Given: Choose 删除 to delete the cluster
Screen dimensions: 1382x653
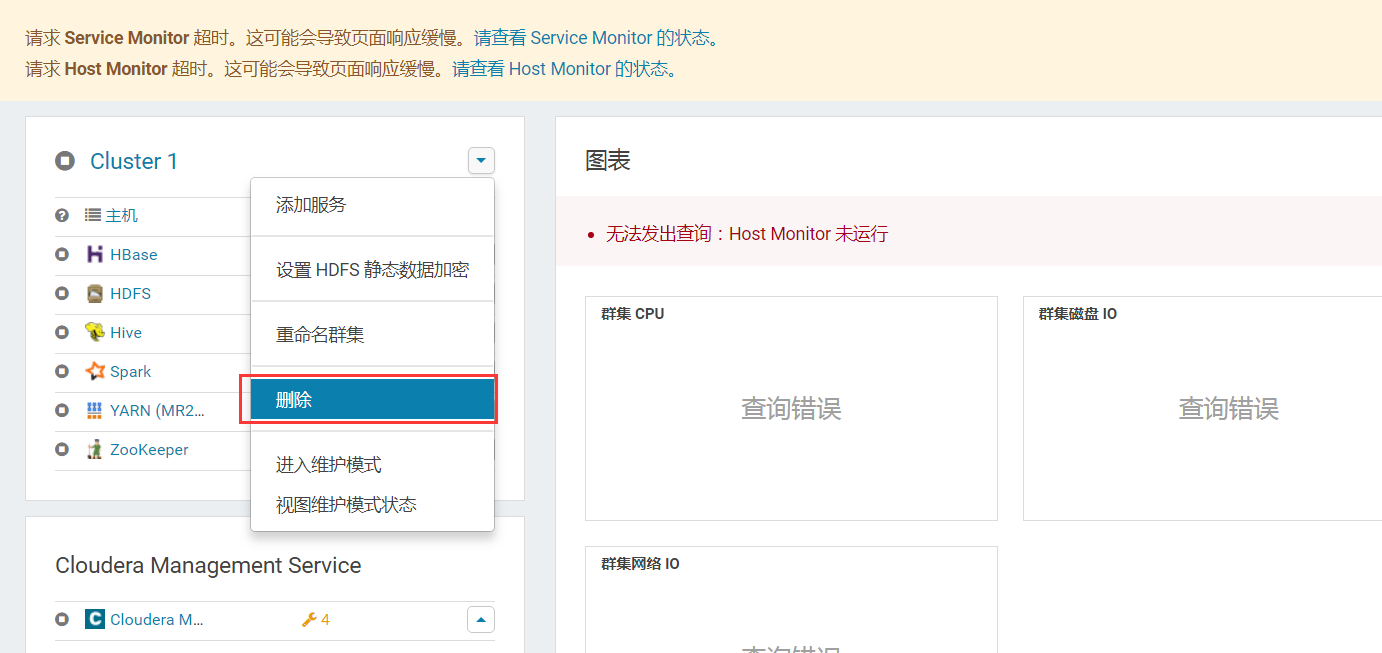Looking at the screenshot, I should (x=372, y=400).
